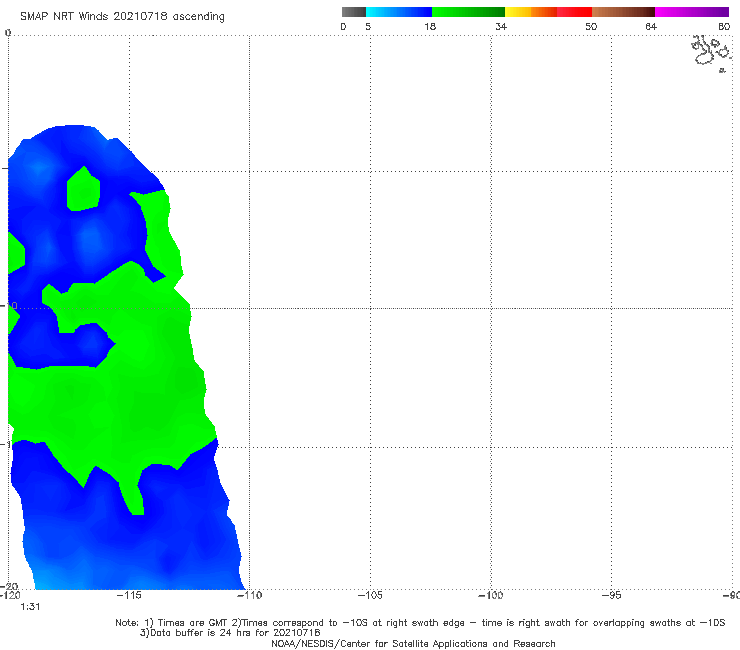Click the longitude label "-100"
740x650 pixels.
[491, 595]
